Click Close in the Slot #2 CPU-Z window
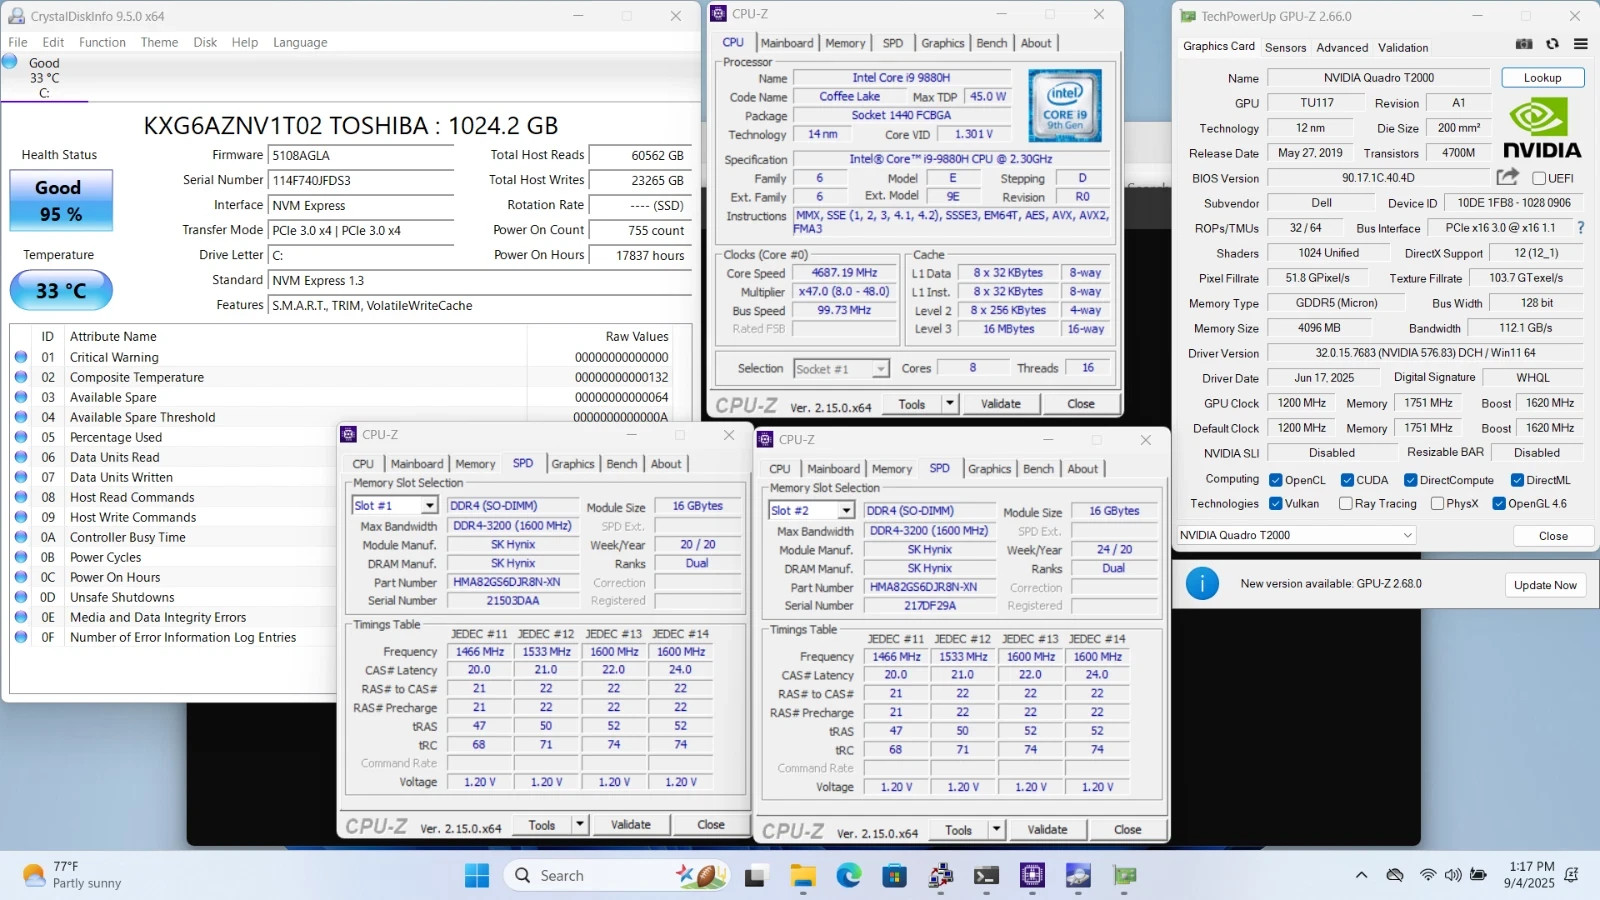This screenshot has width=1600, height=900. pos(1127,830)
